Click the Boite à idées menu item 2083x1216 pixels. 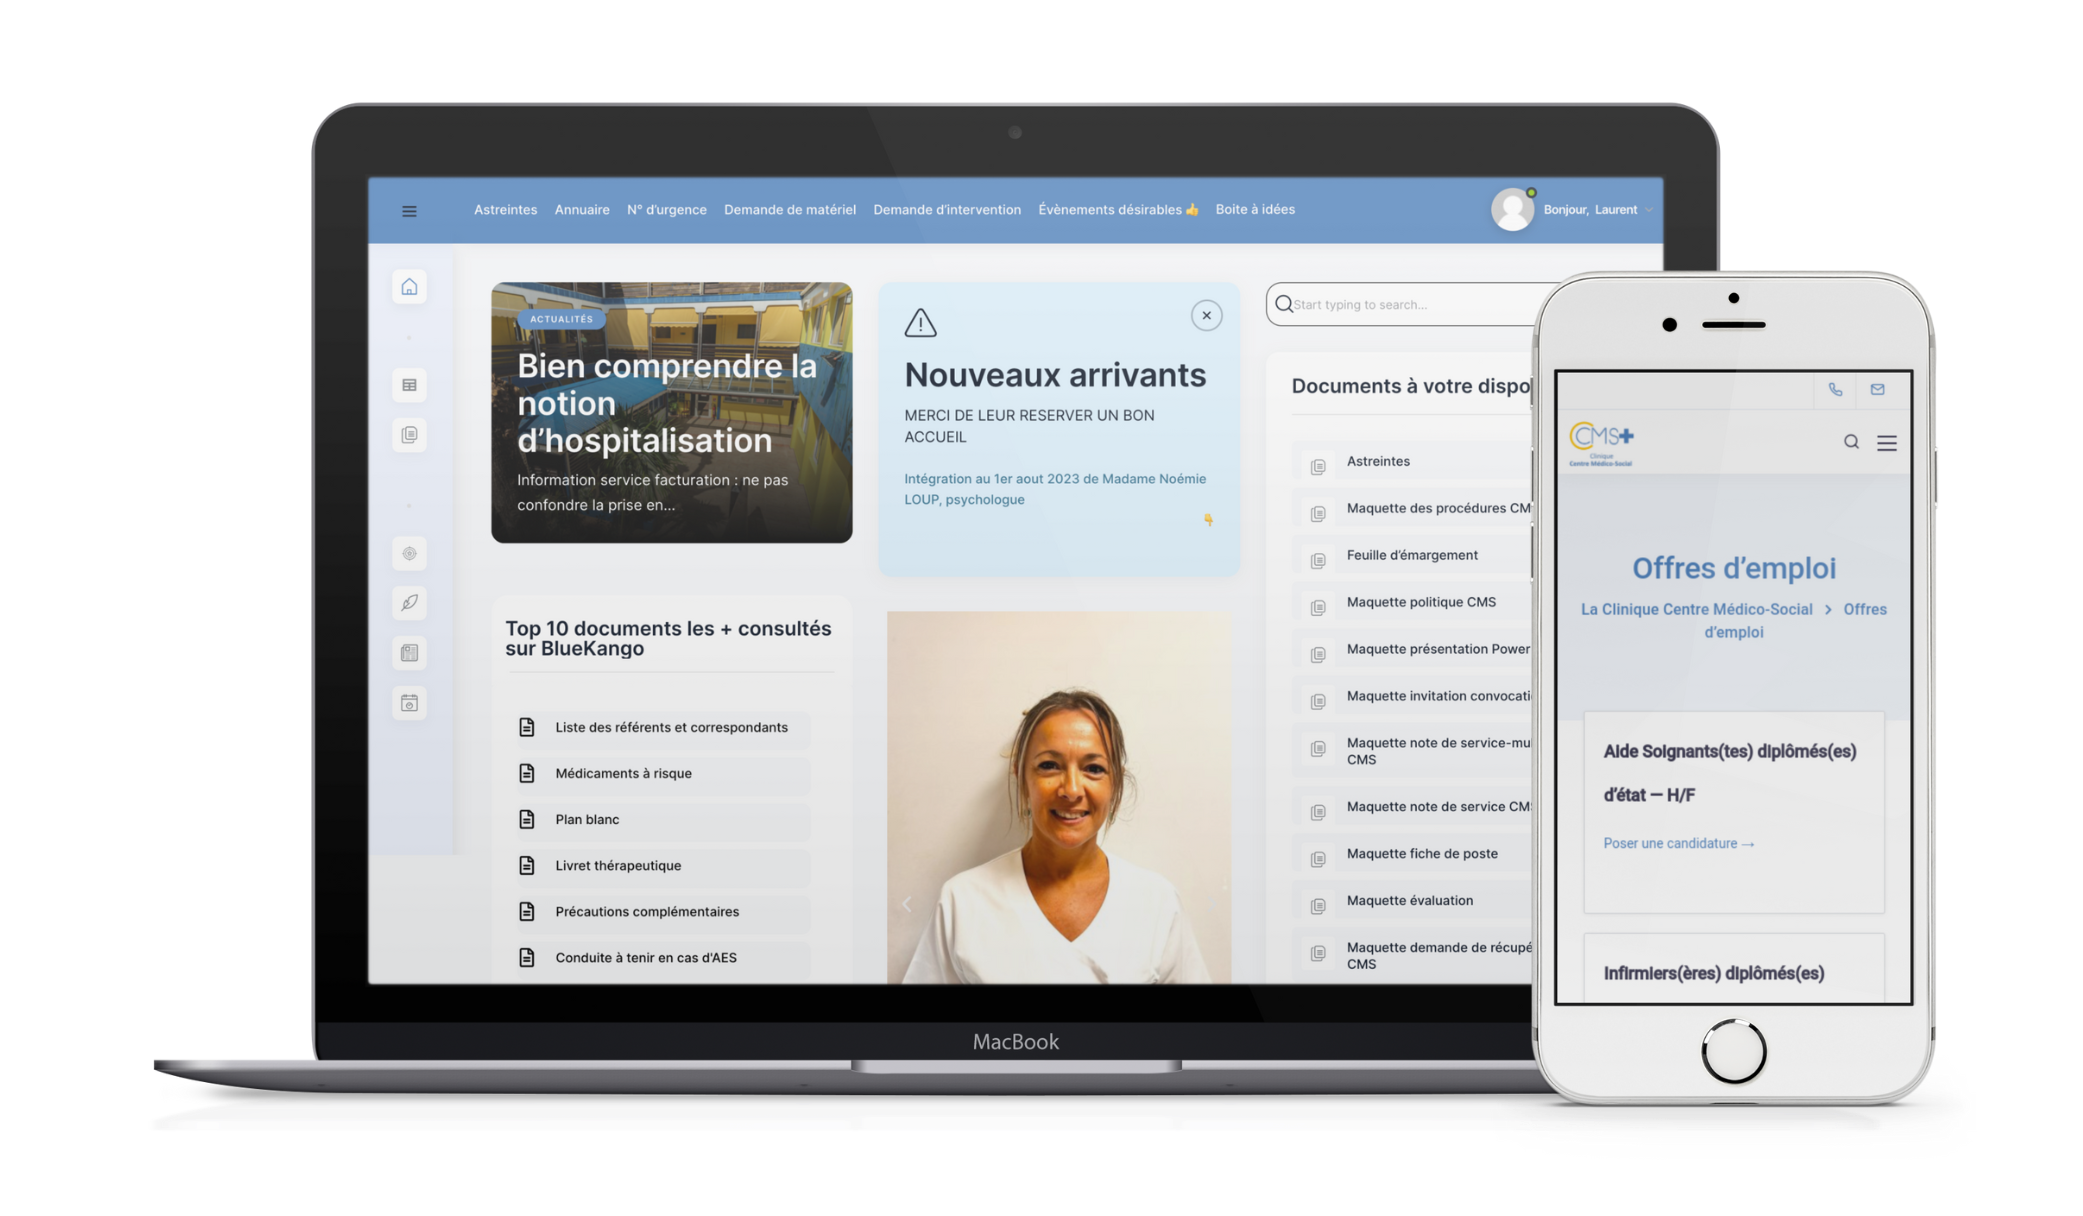(1255, 210)
